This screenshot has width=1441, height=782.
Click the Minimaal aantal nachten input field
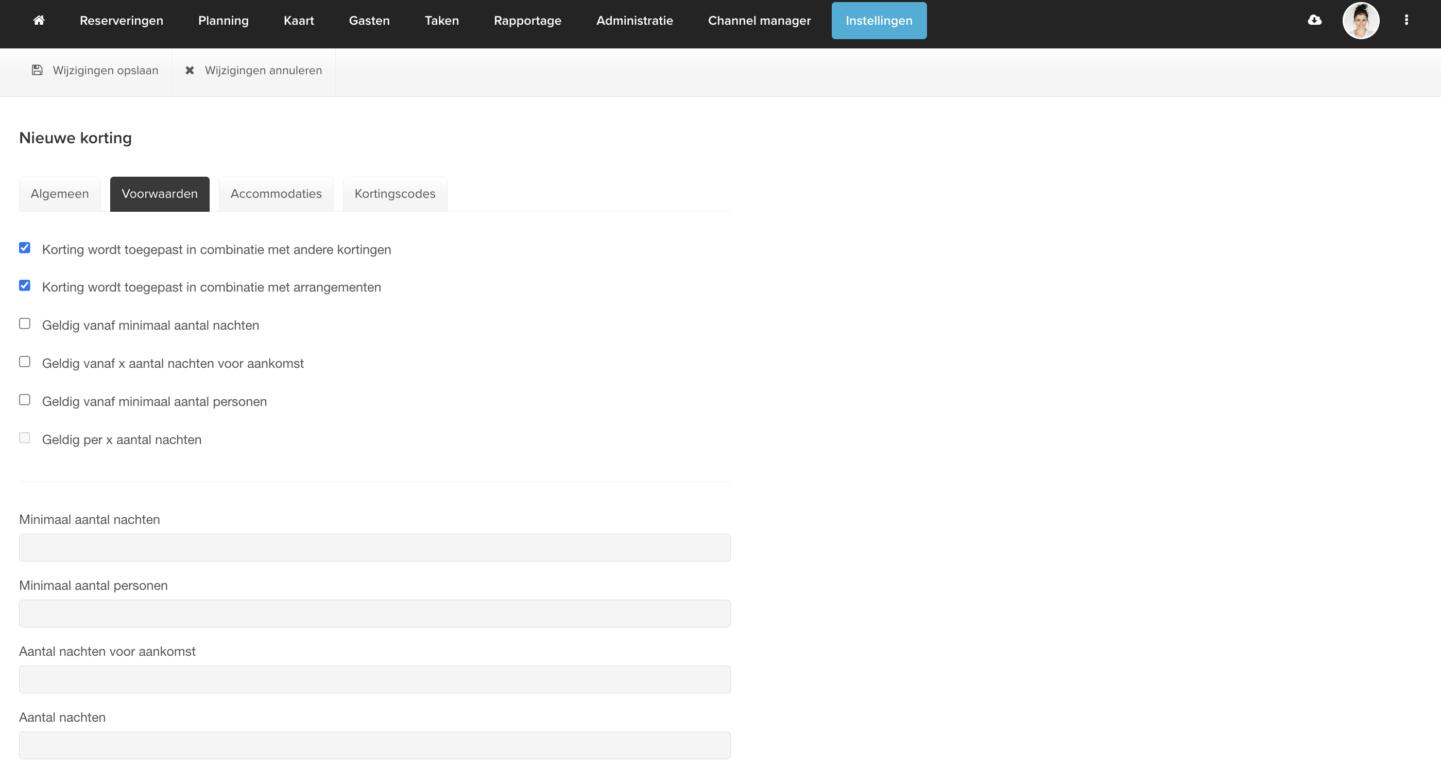pos(375,548)
